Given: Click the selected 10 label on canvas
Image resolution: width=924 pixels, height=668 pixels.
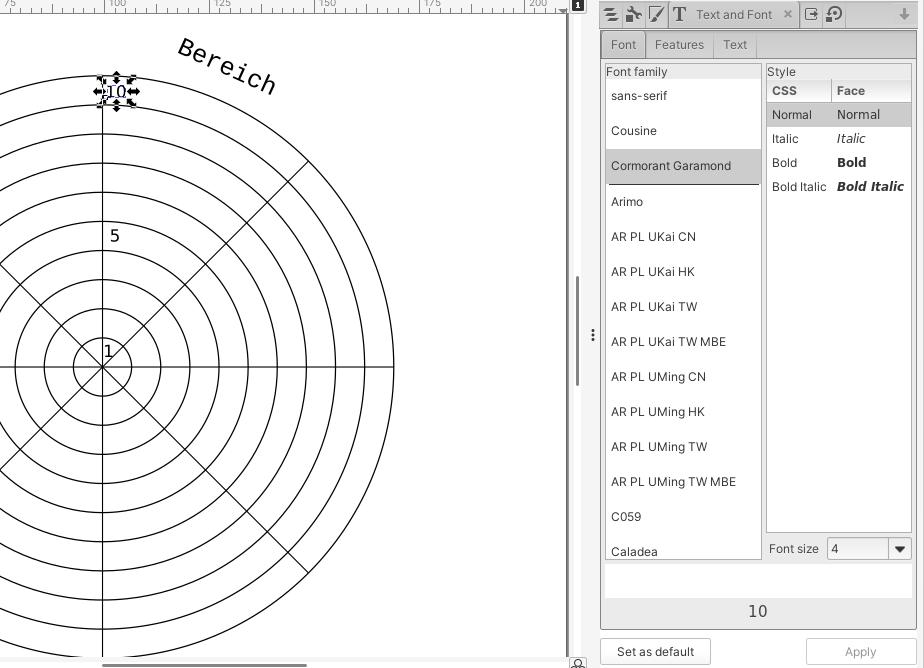Looking at the screenshot, I should pos(117,91).
